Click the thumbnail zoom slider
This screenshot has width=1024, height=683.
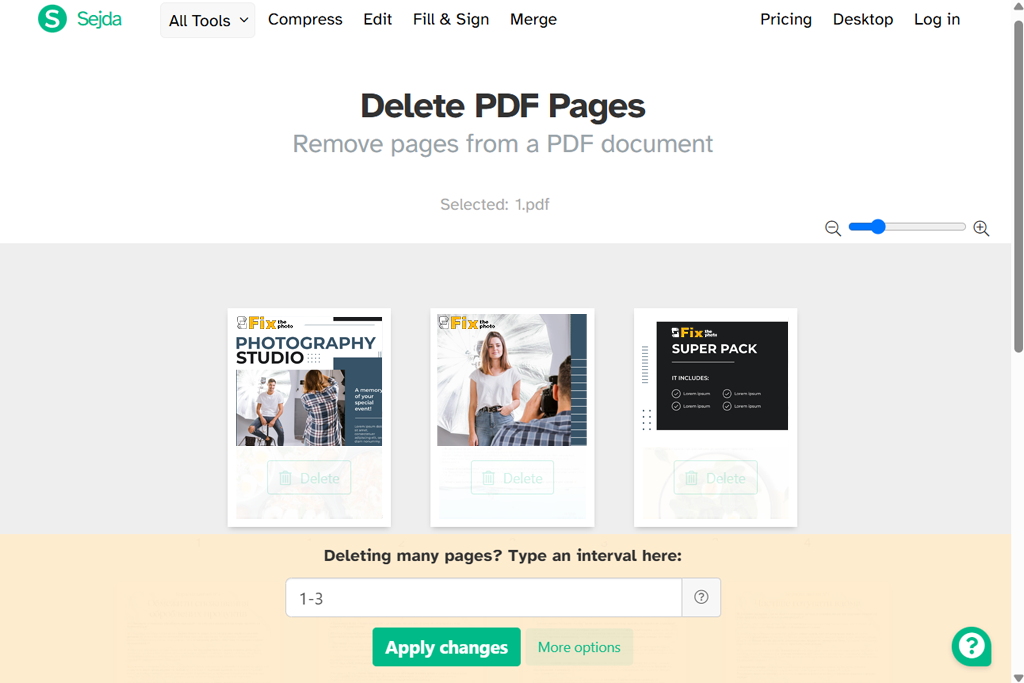(906, 227)
